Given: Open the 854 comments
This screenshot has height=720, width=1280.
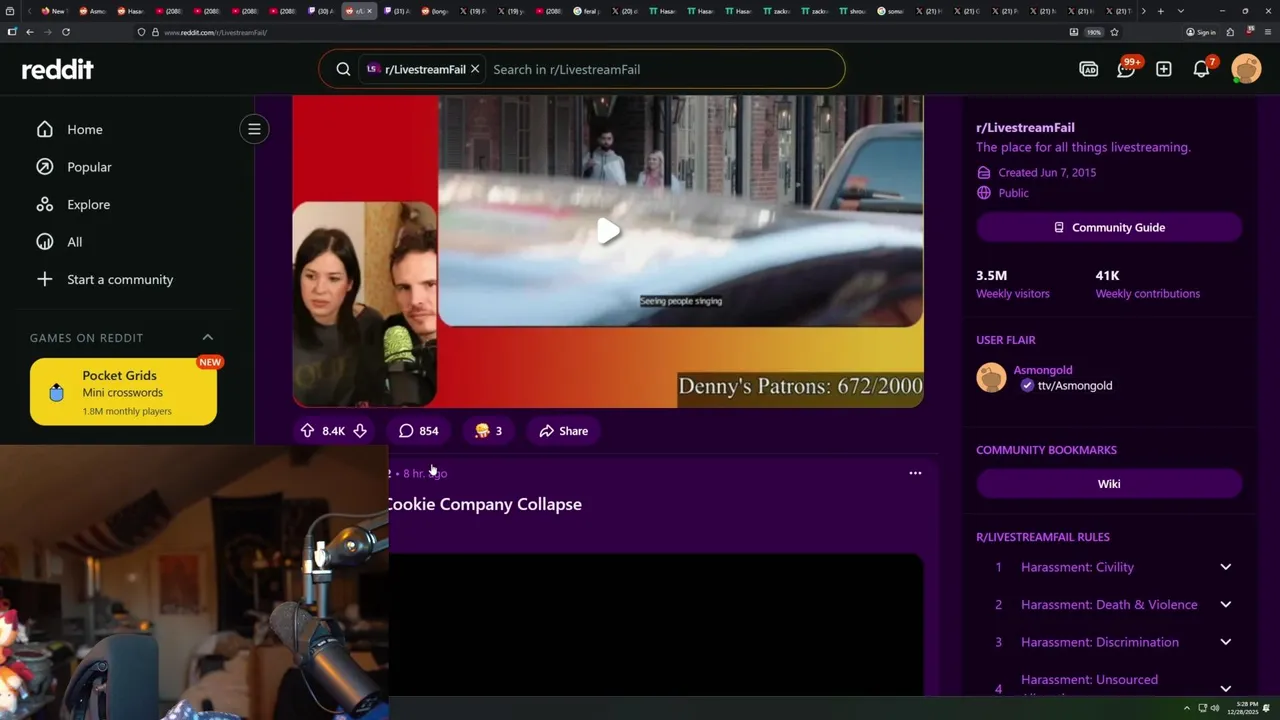Looking at the screenshot, I should (418, 431).
